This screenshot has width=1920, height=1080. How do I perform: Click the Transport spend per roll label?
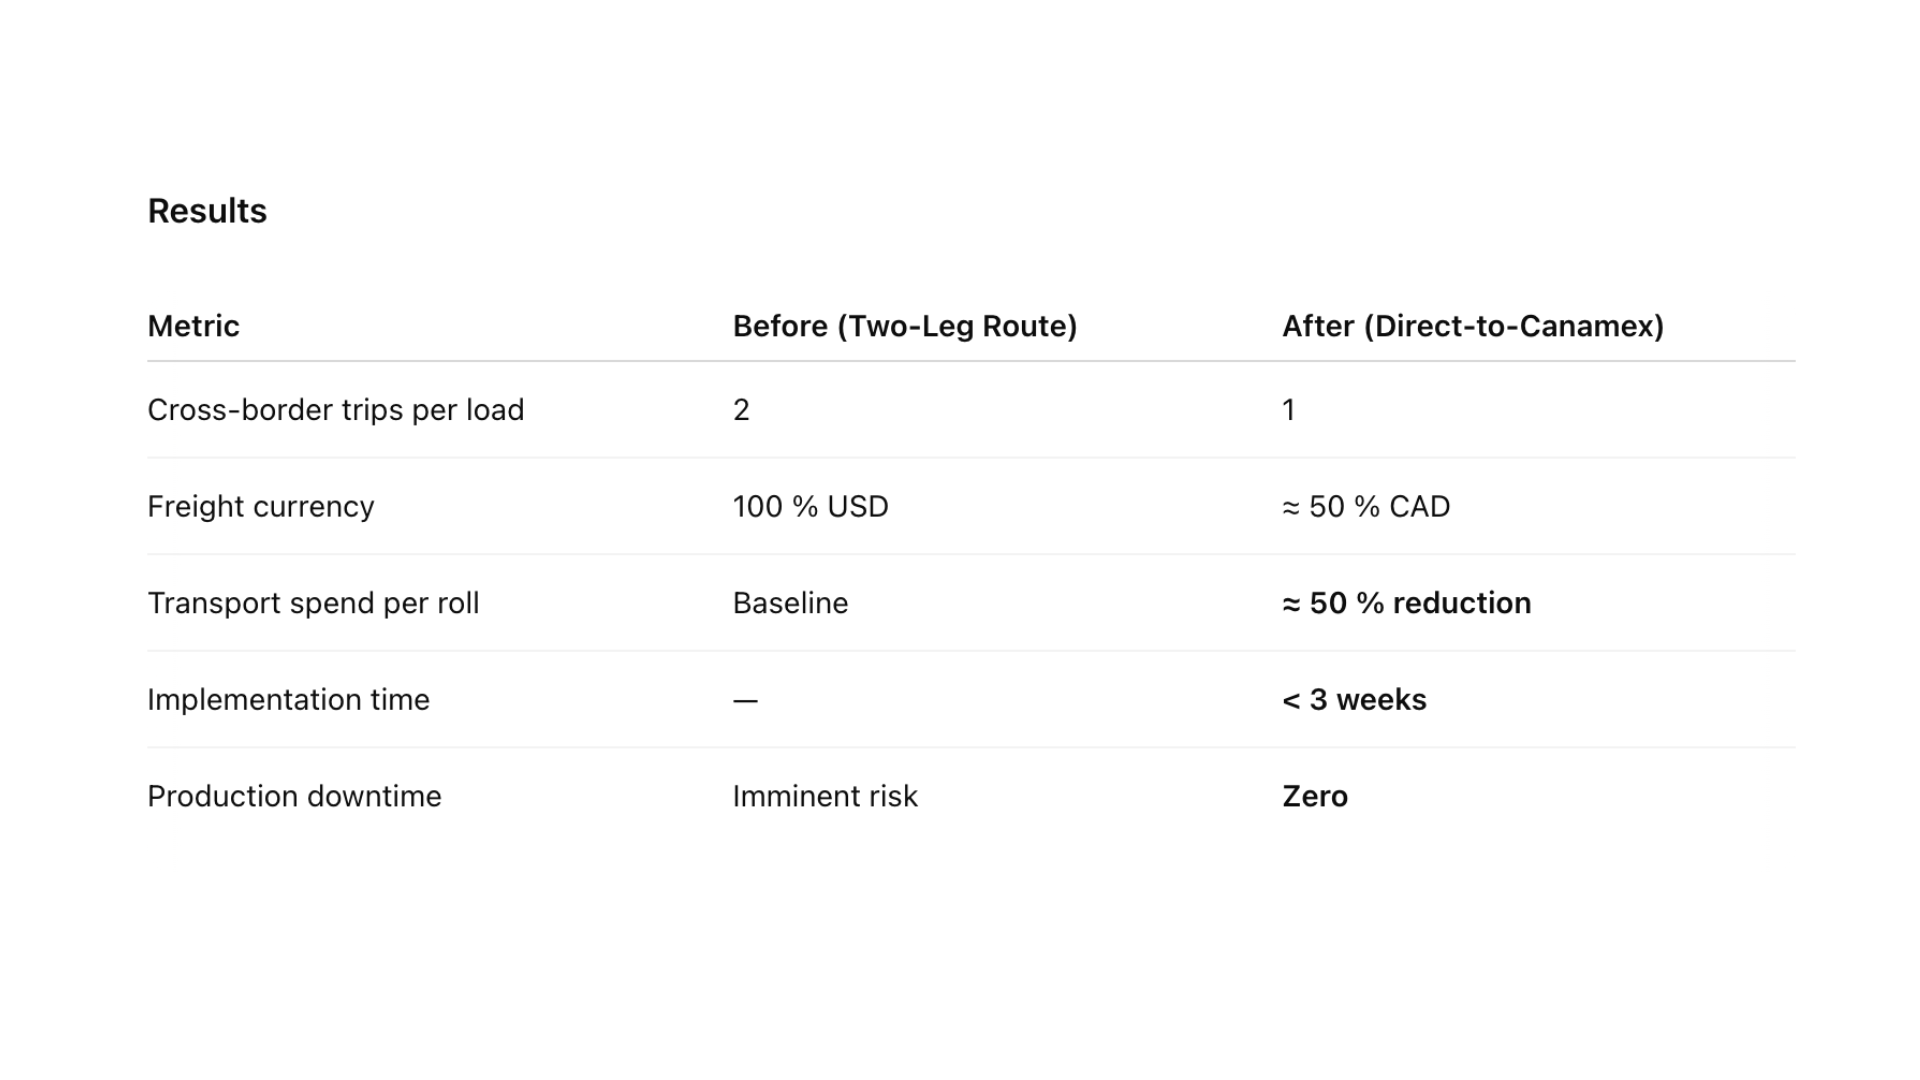click(313, 603)
